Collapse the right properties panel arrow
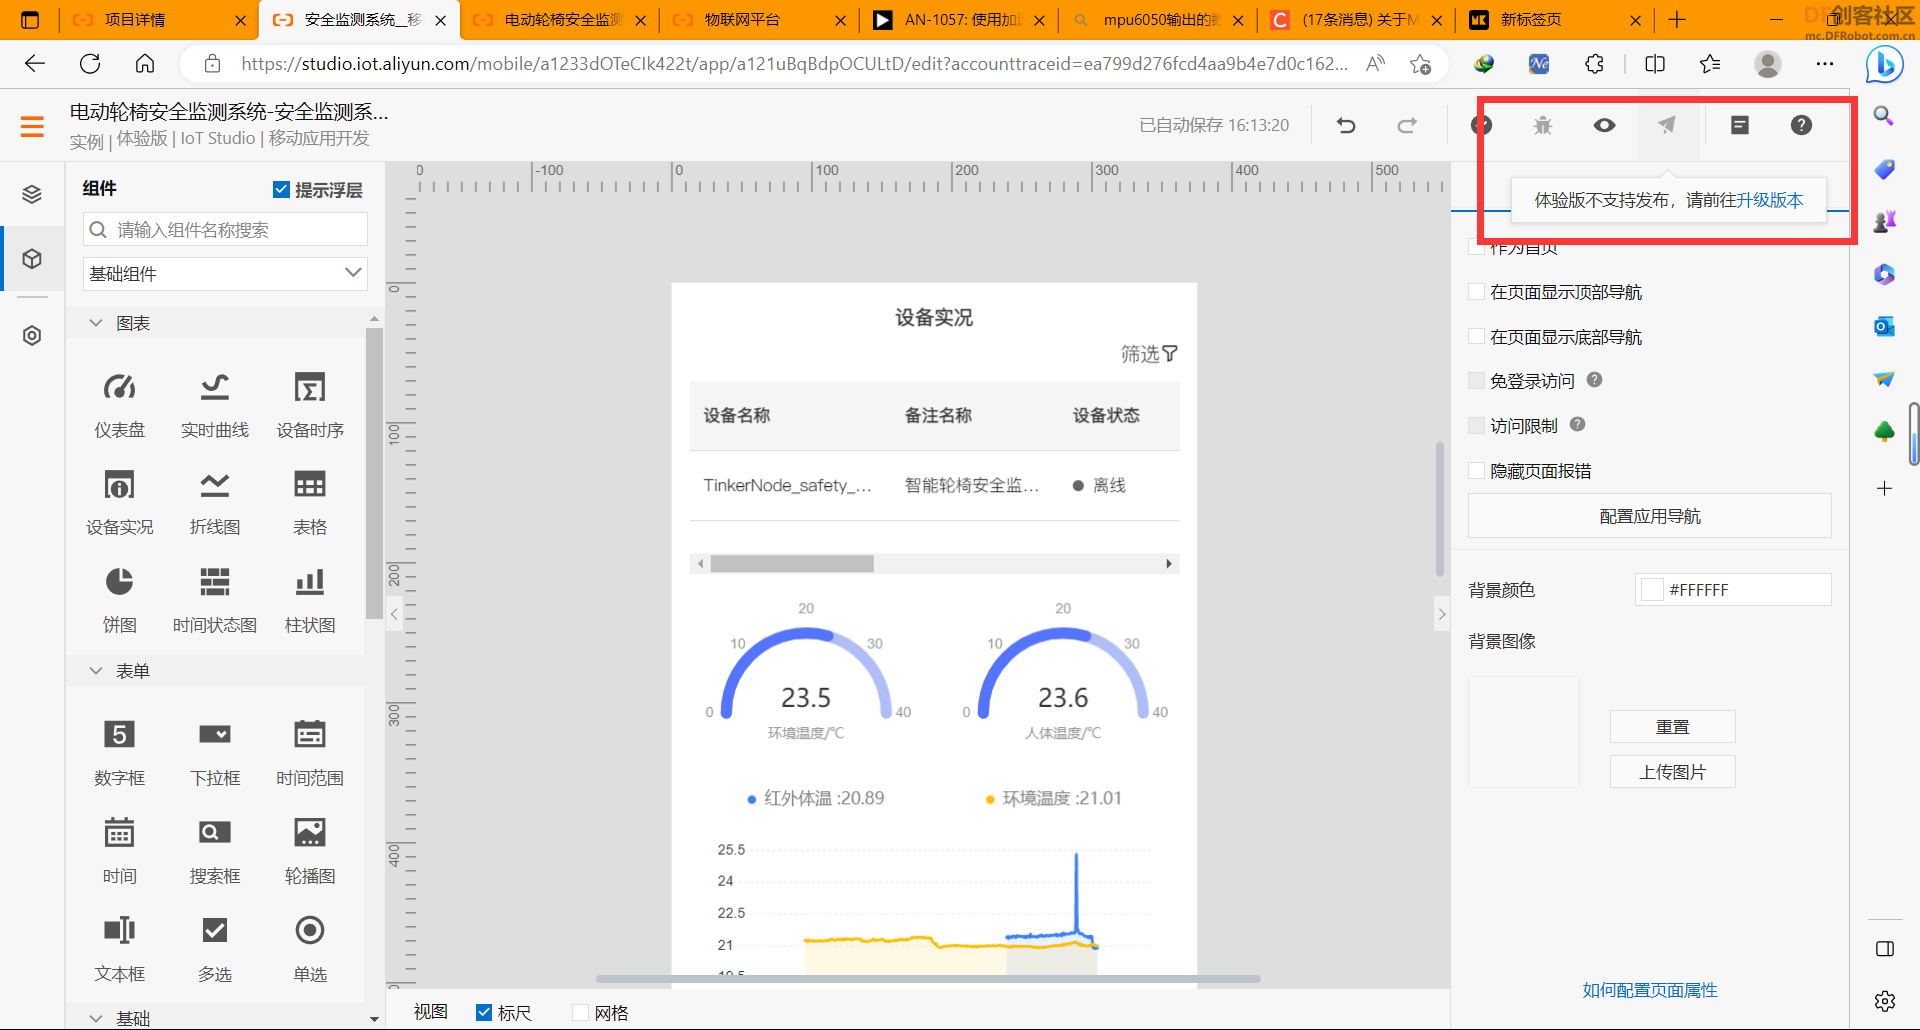This screenshot has height=1030, width=1920. (1442, 614)
